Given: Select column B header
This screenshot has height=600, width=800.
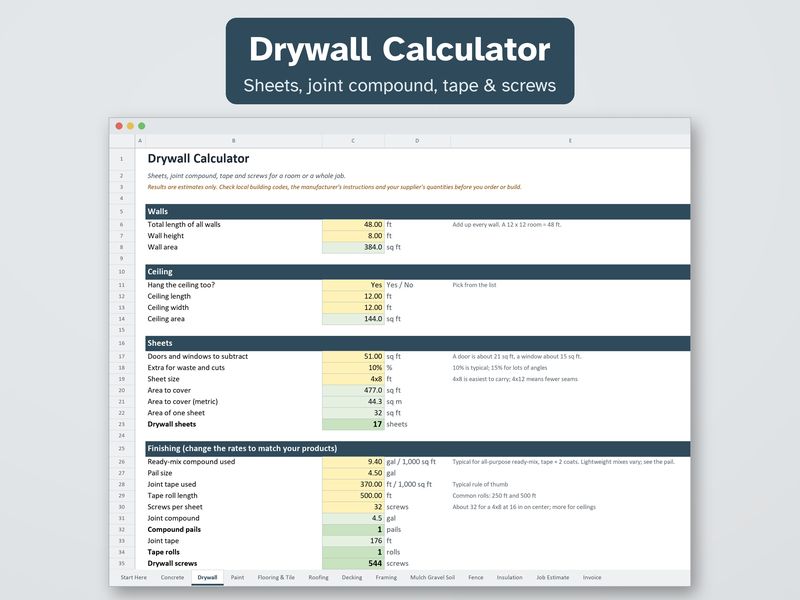Looking at the screenshot, I should click(234, 141).
